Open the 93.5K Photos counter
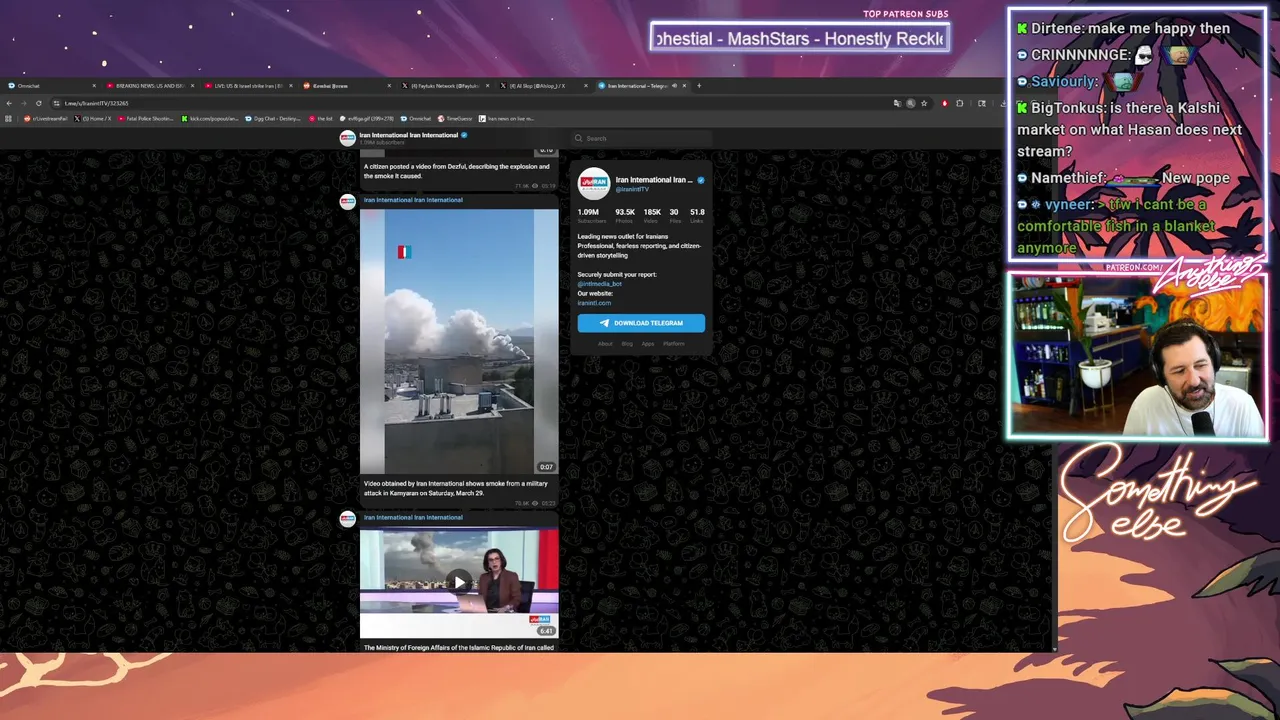 point(625,215)
